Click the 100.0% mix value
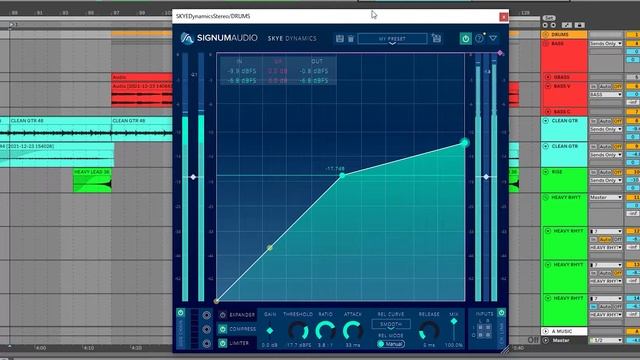This screenshot has width=640, height=360. point(453,345)
